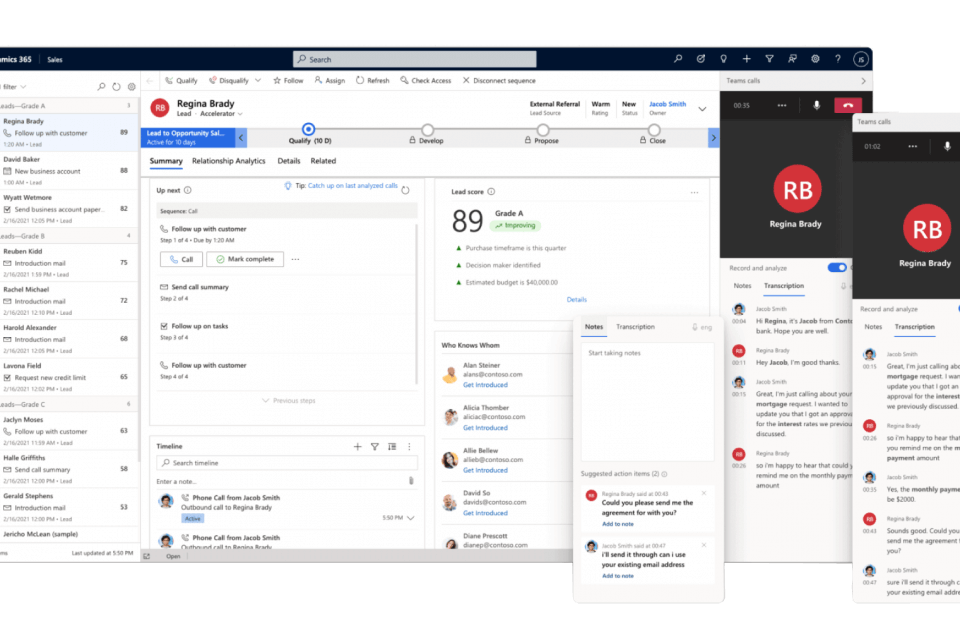
Task: Open the Accelerator dropdown under Regina Brady
Action: coord(222,114)
